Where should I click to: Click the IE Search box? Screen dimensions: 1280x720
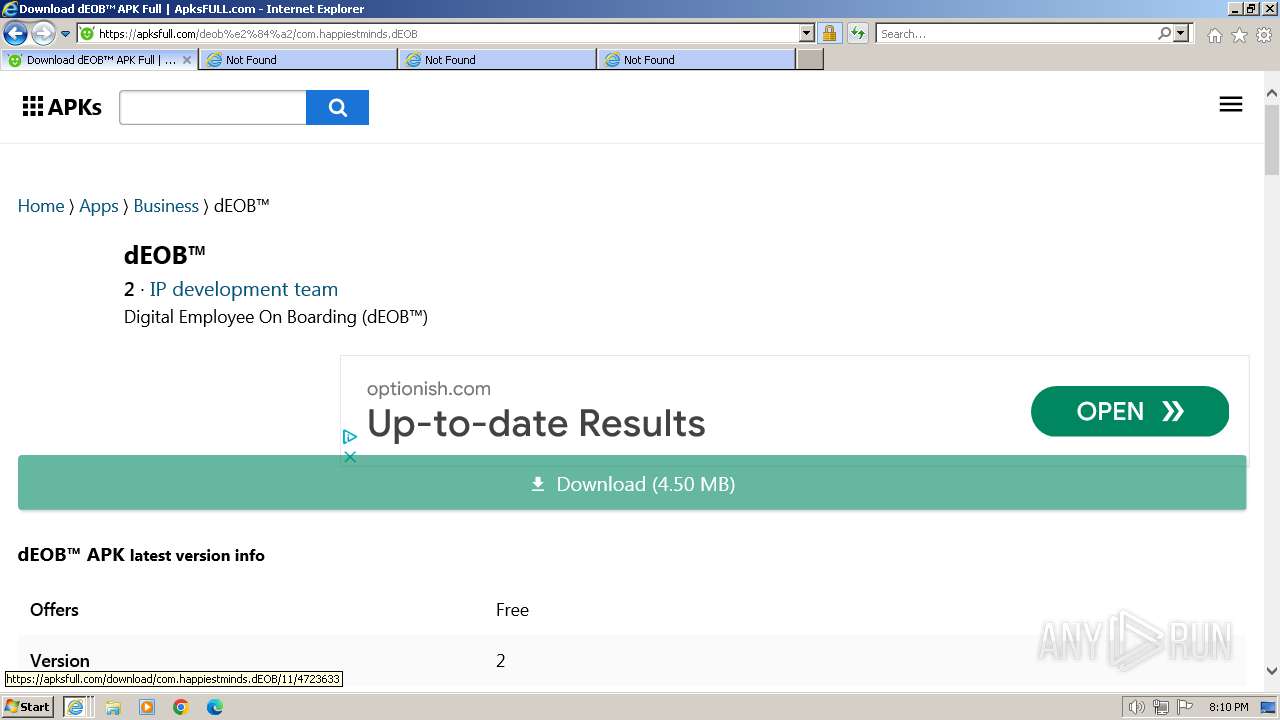1015,33
